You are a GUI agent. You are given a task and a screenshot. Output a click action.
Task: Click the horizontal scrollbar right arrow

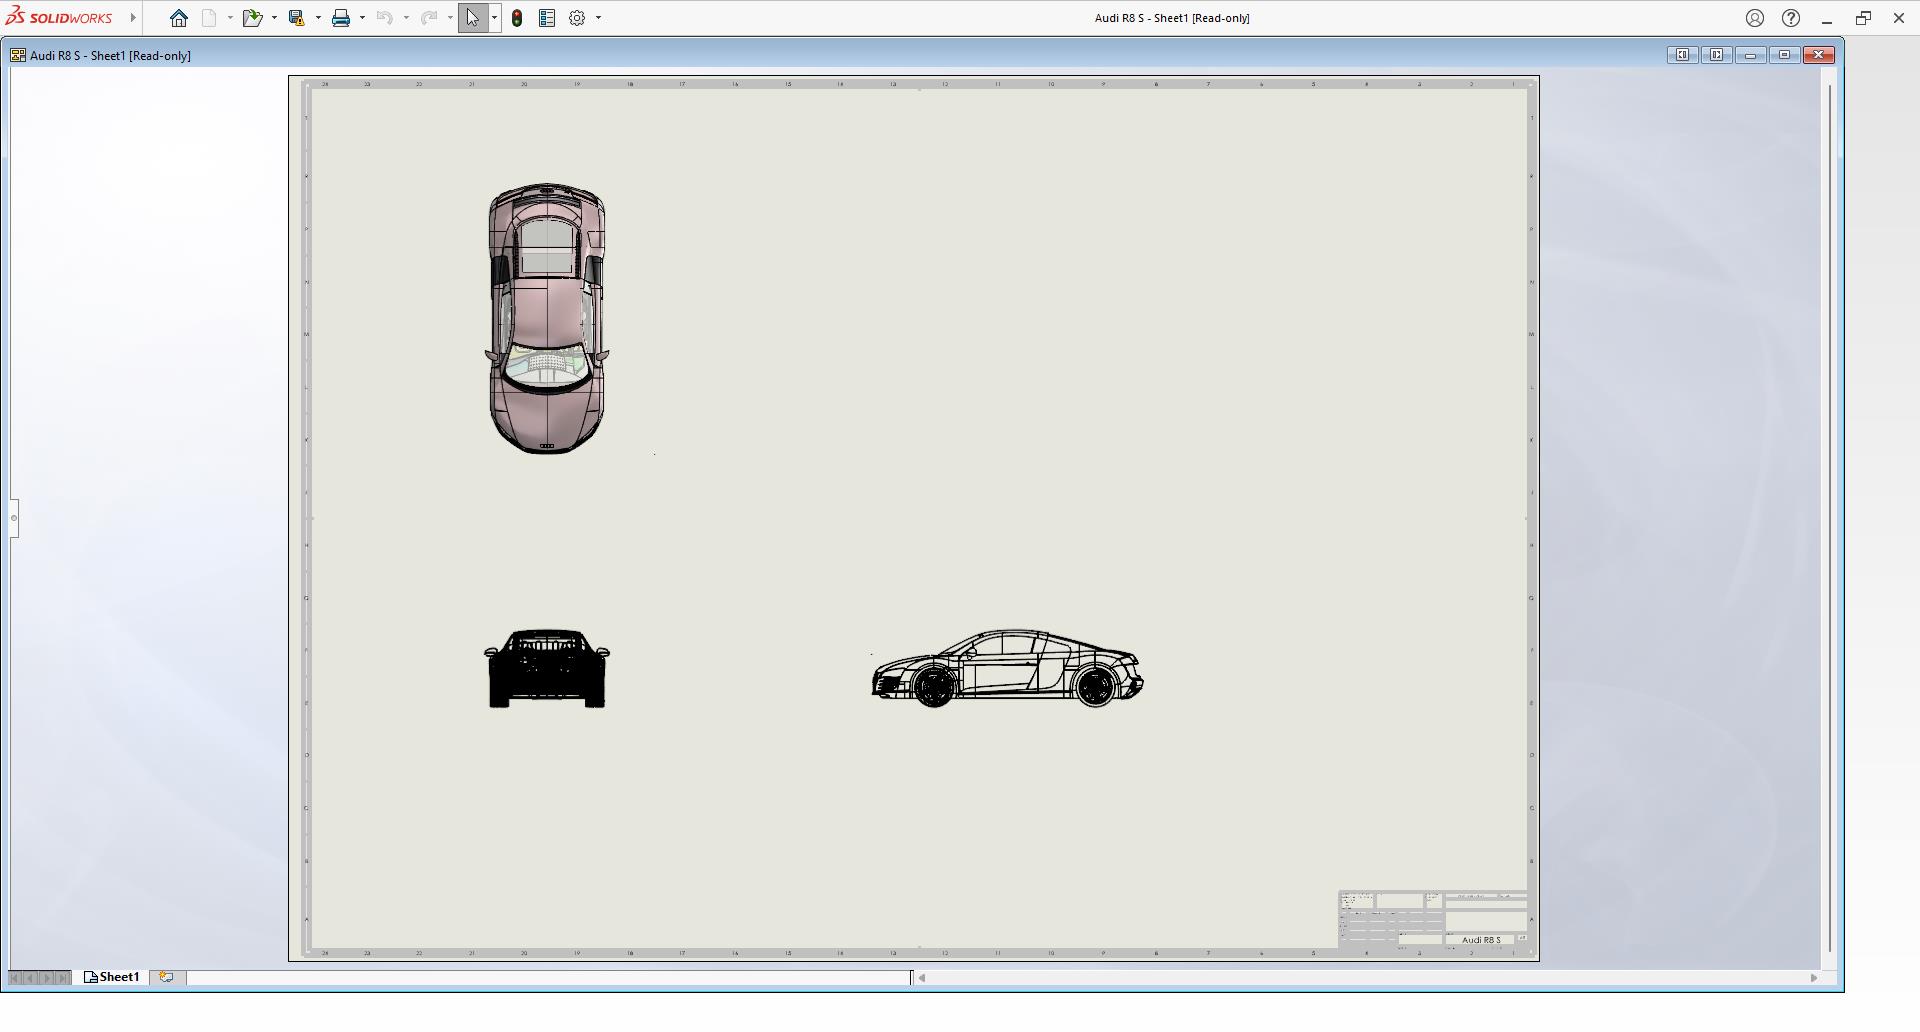point(1814,978)
